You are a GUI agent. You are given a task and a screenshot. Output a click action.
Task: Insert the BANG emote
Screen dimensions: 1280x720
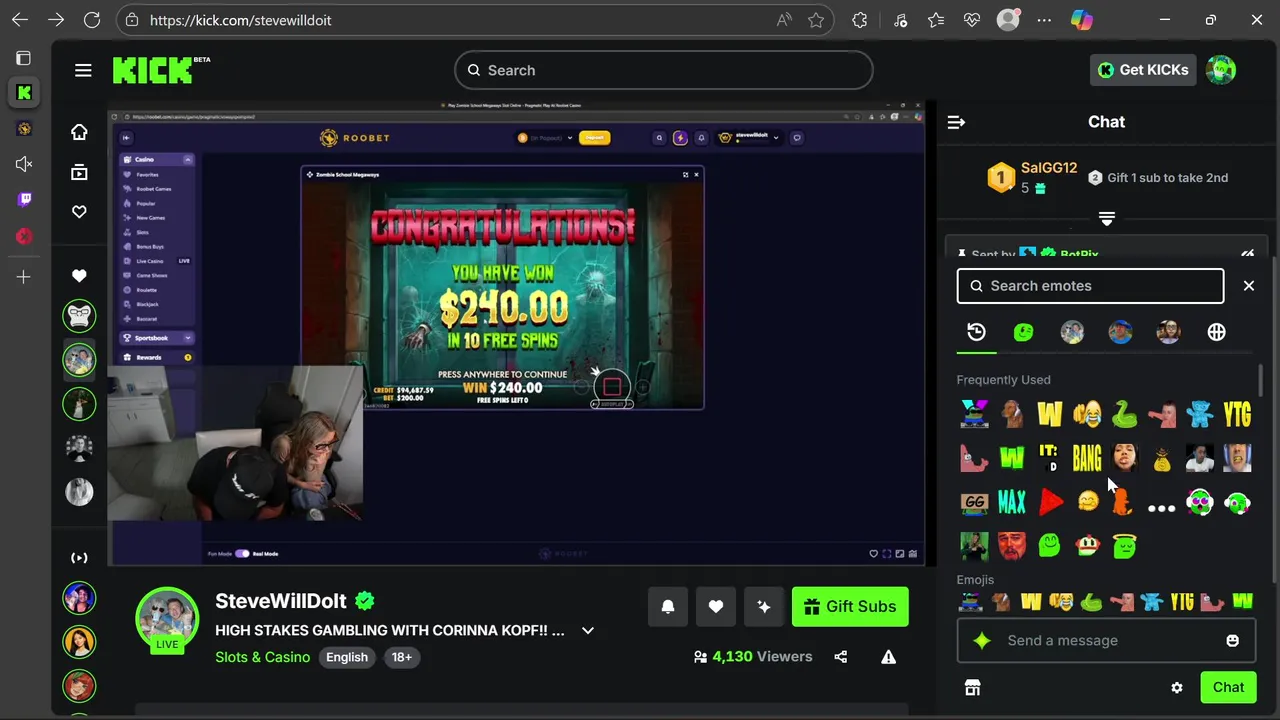point(1086,458)
